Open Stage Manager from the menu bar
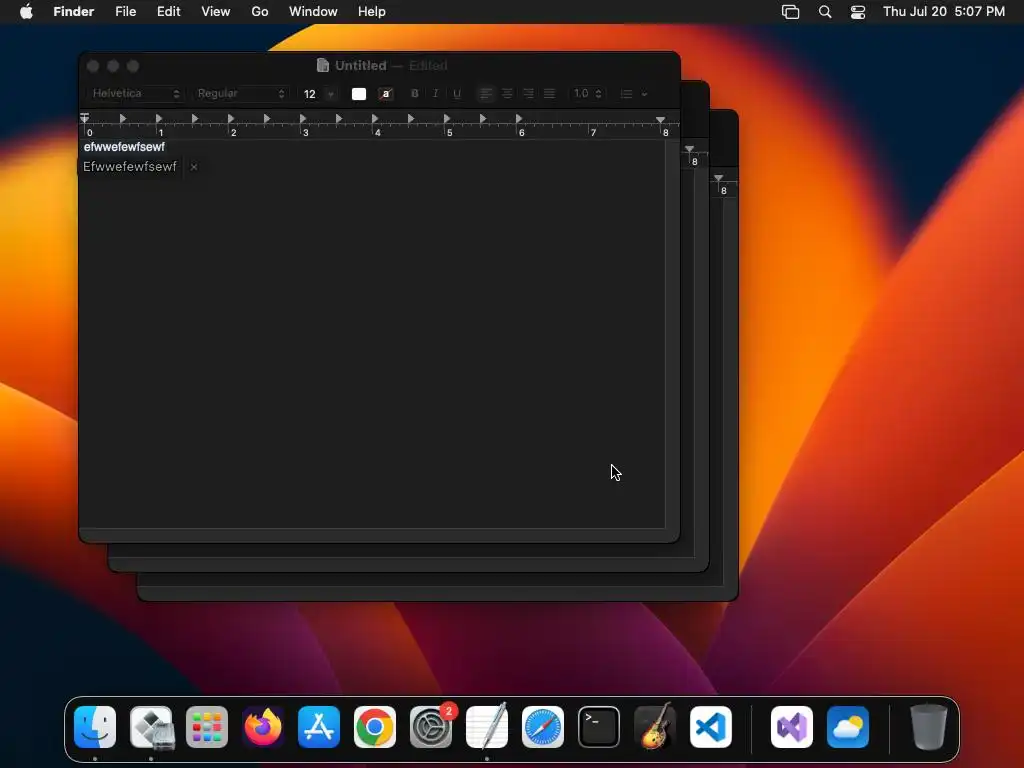Image resolution: width=1024 pixels, height=768 pixels. click(x=790, y=12)
